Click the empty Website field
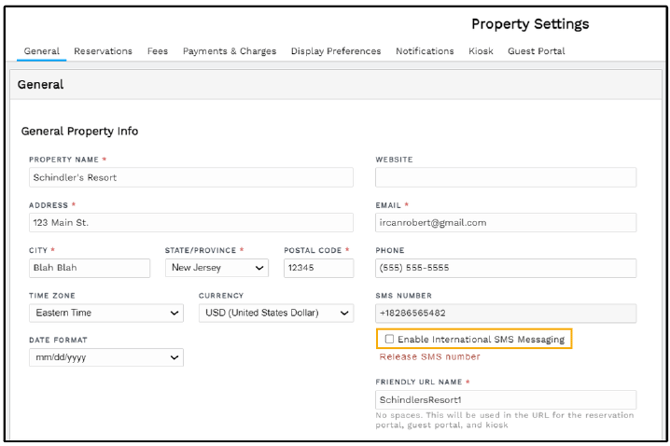Screen dimensions: 670x446 tap(505, 177)
